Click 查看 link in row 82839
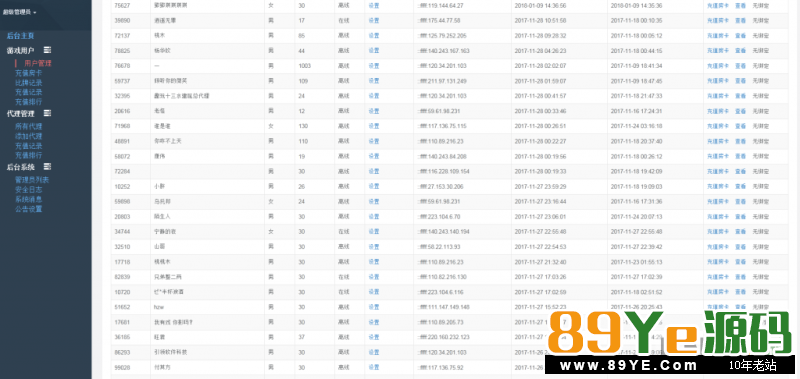Screen dimensions: 800x379 point(740,277)
